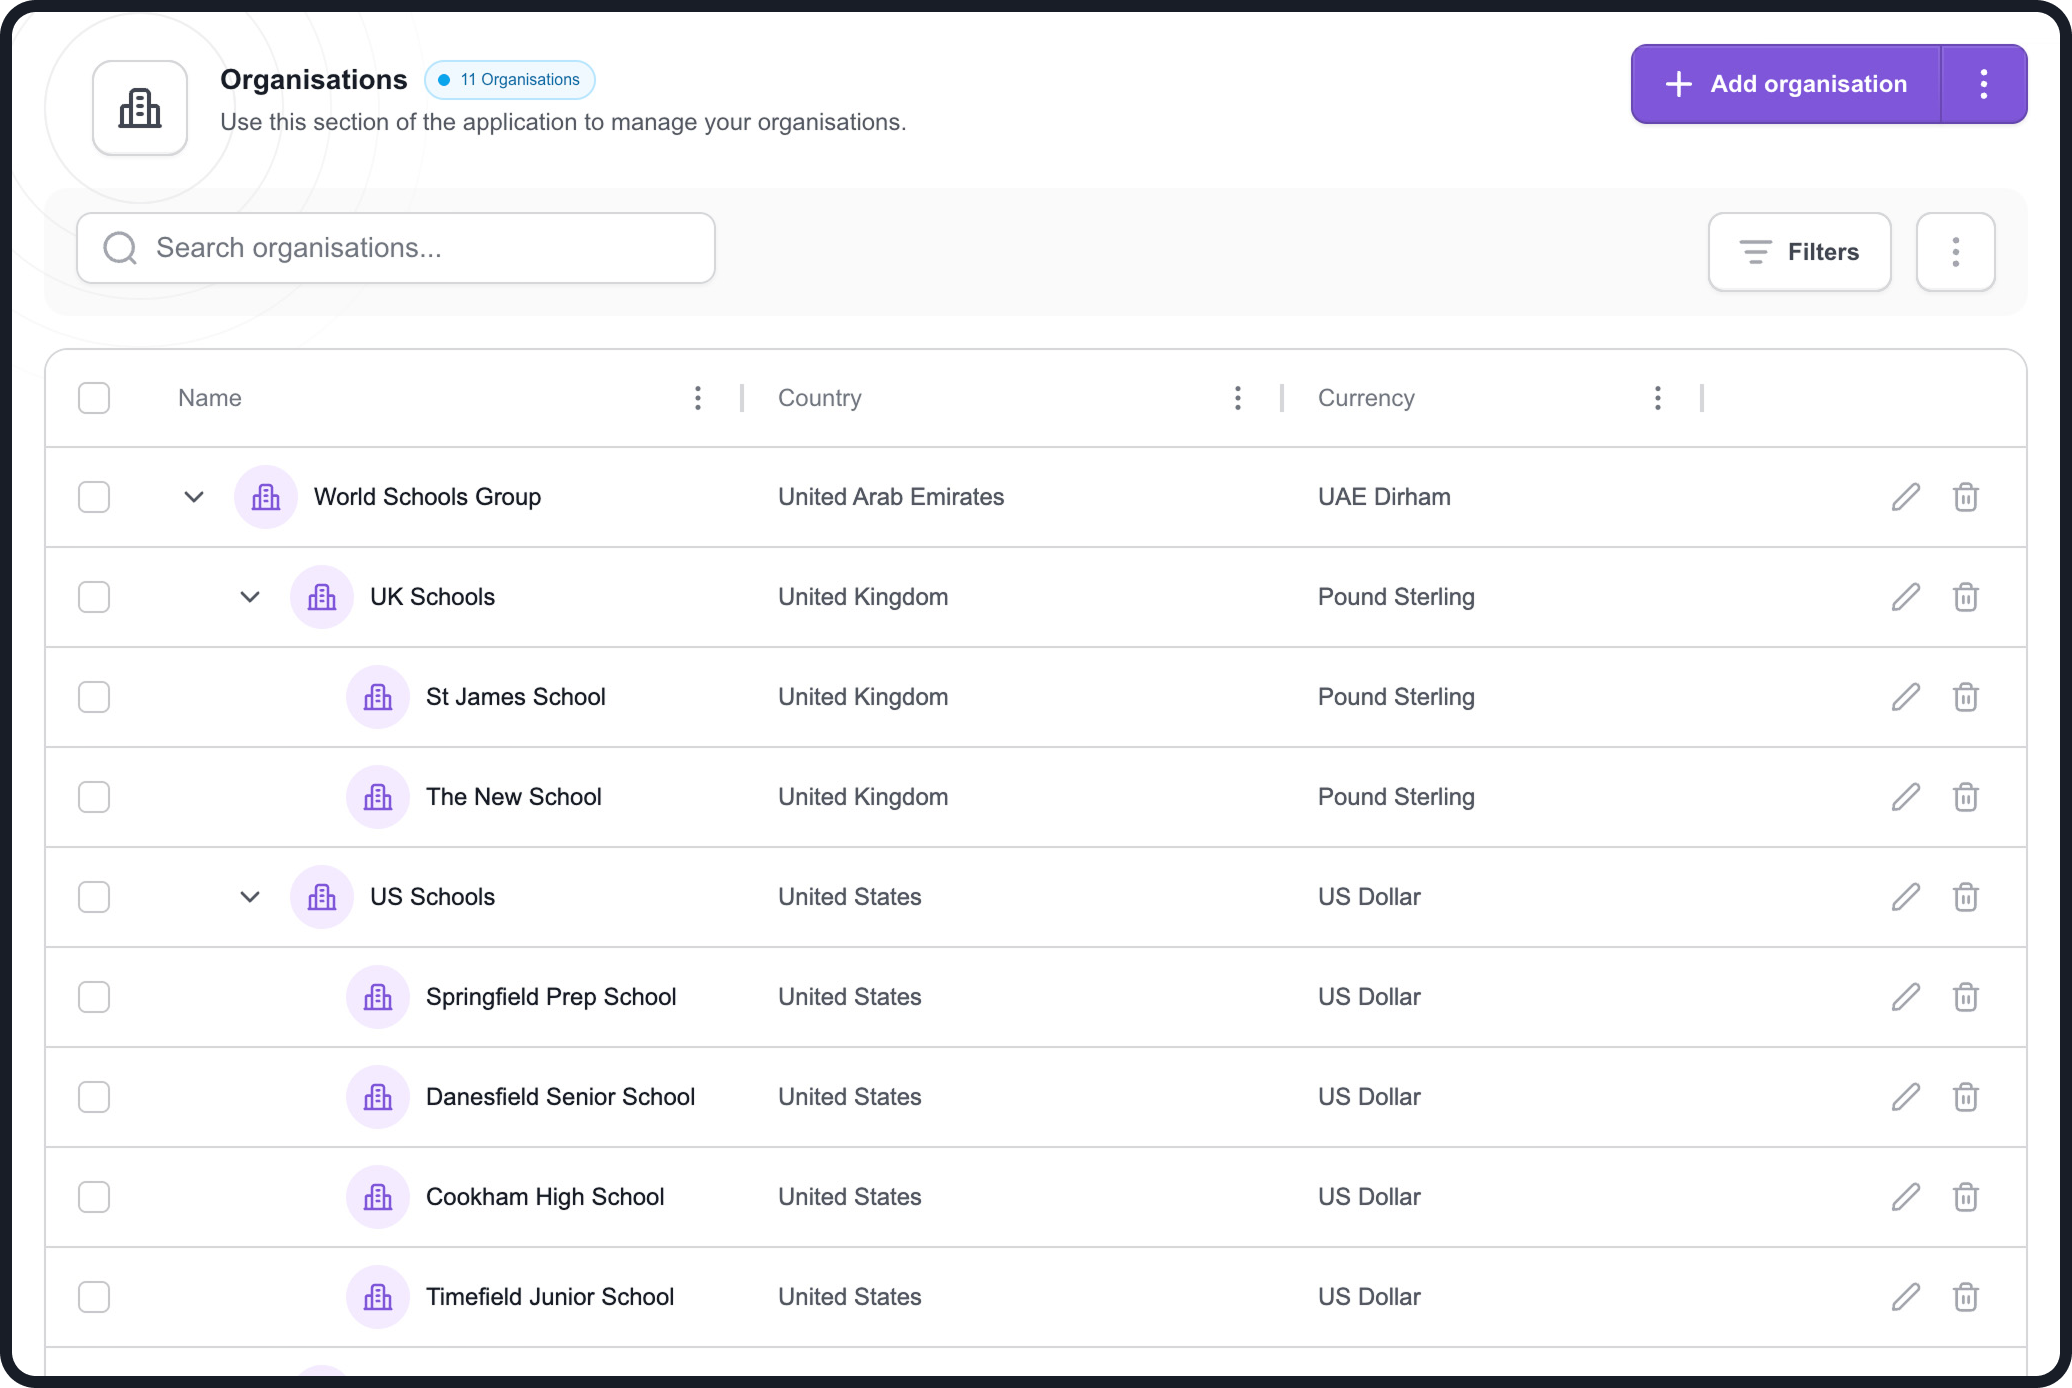Click the Add organisation button
Viewport: 2072px width, 1388px height.
coord(1786,84)
